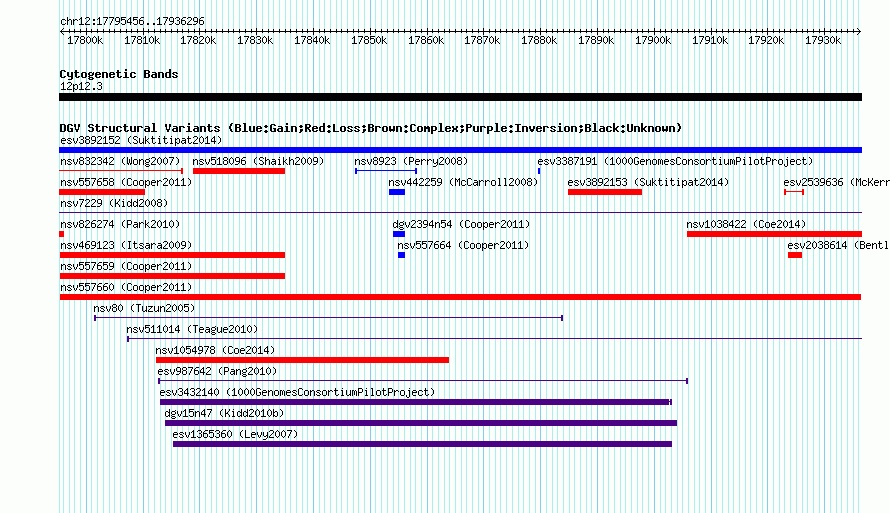Select the red nsv557659 loss bar

click(x=172, y=276)
